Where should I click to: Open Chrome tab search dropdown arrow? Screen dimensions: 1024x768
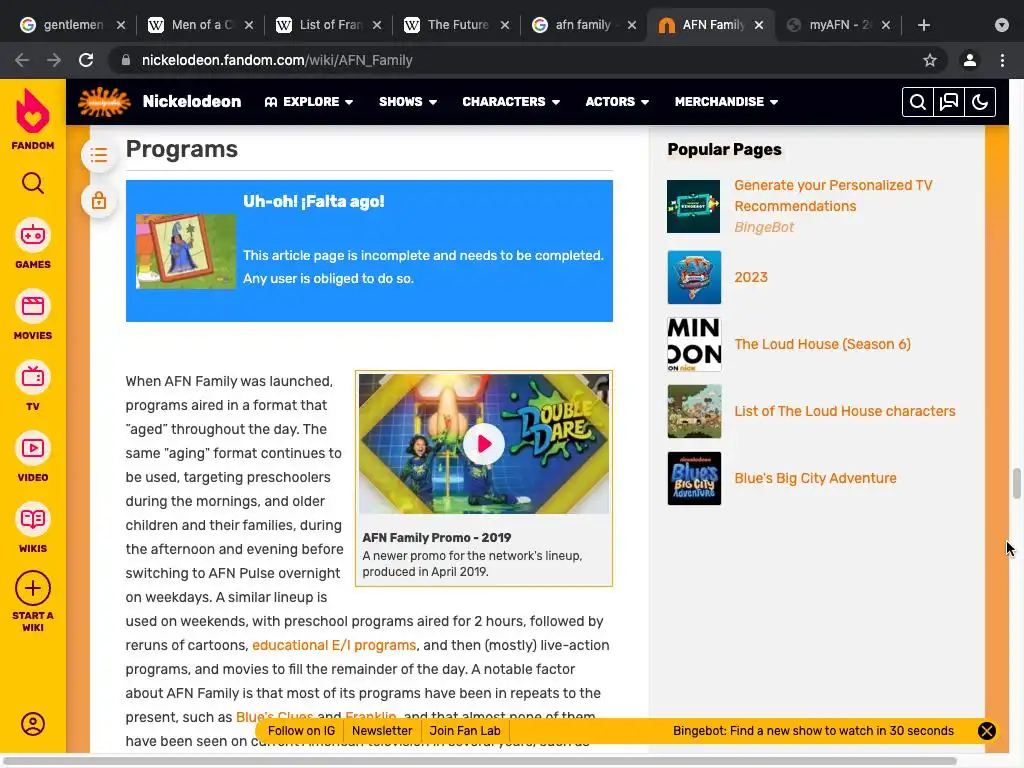click(x=1001, y=25)
